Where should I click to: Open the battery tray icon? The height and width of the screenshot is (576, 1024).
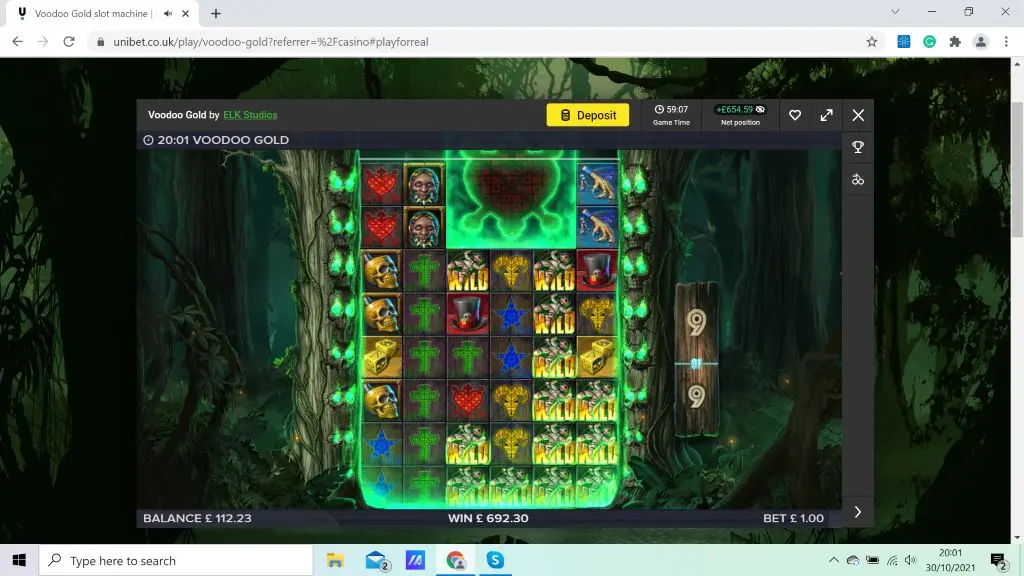tap(872, 560)
